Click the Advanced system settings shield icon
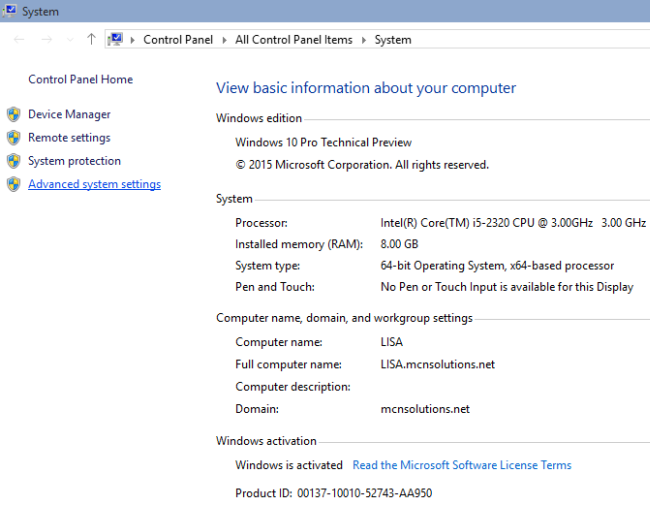This screenshot has width=650, height=505. coord(13,184)
